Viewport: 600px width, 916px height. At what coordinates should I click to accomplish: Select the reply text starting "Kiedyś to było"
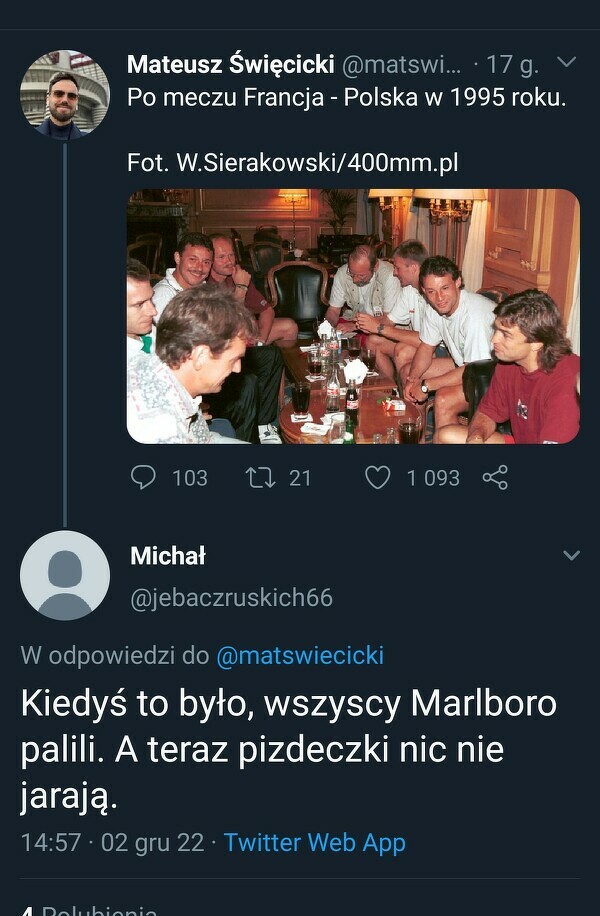tap(288, 750)
